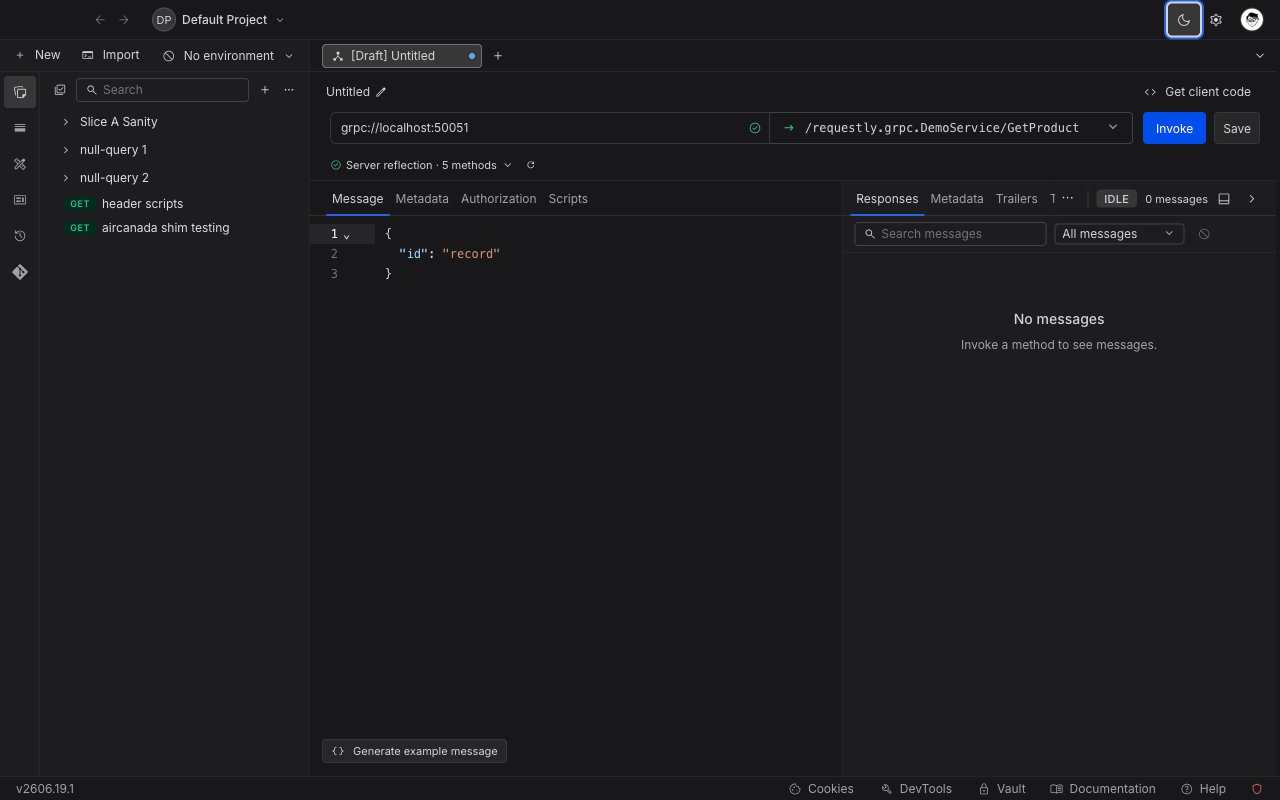The image size is (1280, 800).
Task: Click Generate example message
Action: [414, 751]
